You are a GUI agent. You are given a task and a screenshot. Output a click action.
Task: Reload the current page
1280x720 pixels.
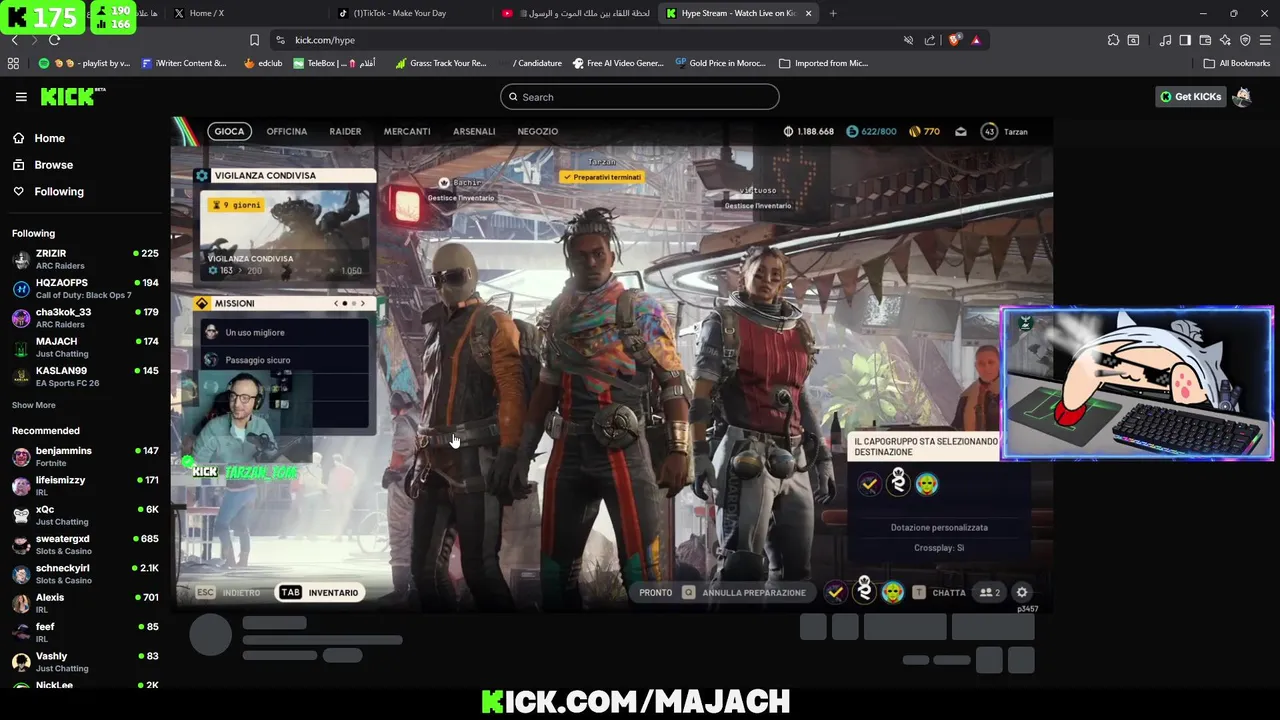tap(54, 40)
